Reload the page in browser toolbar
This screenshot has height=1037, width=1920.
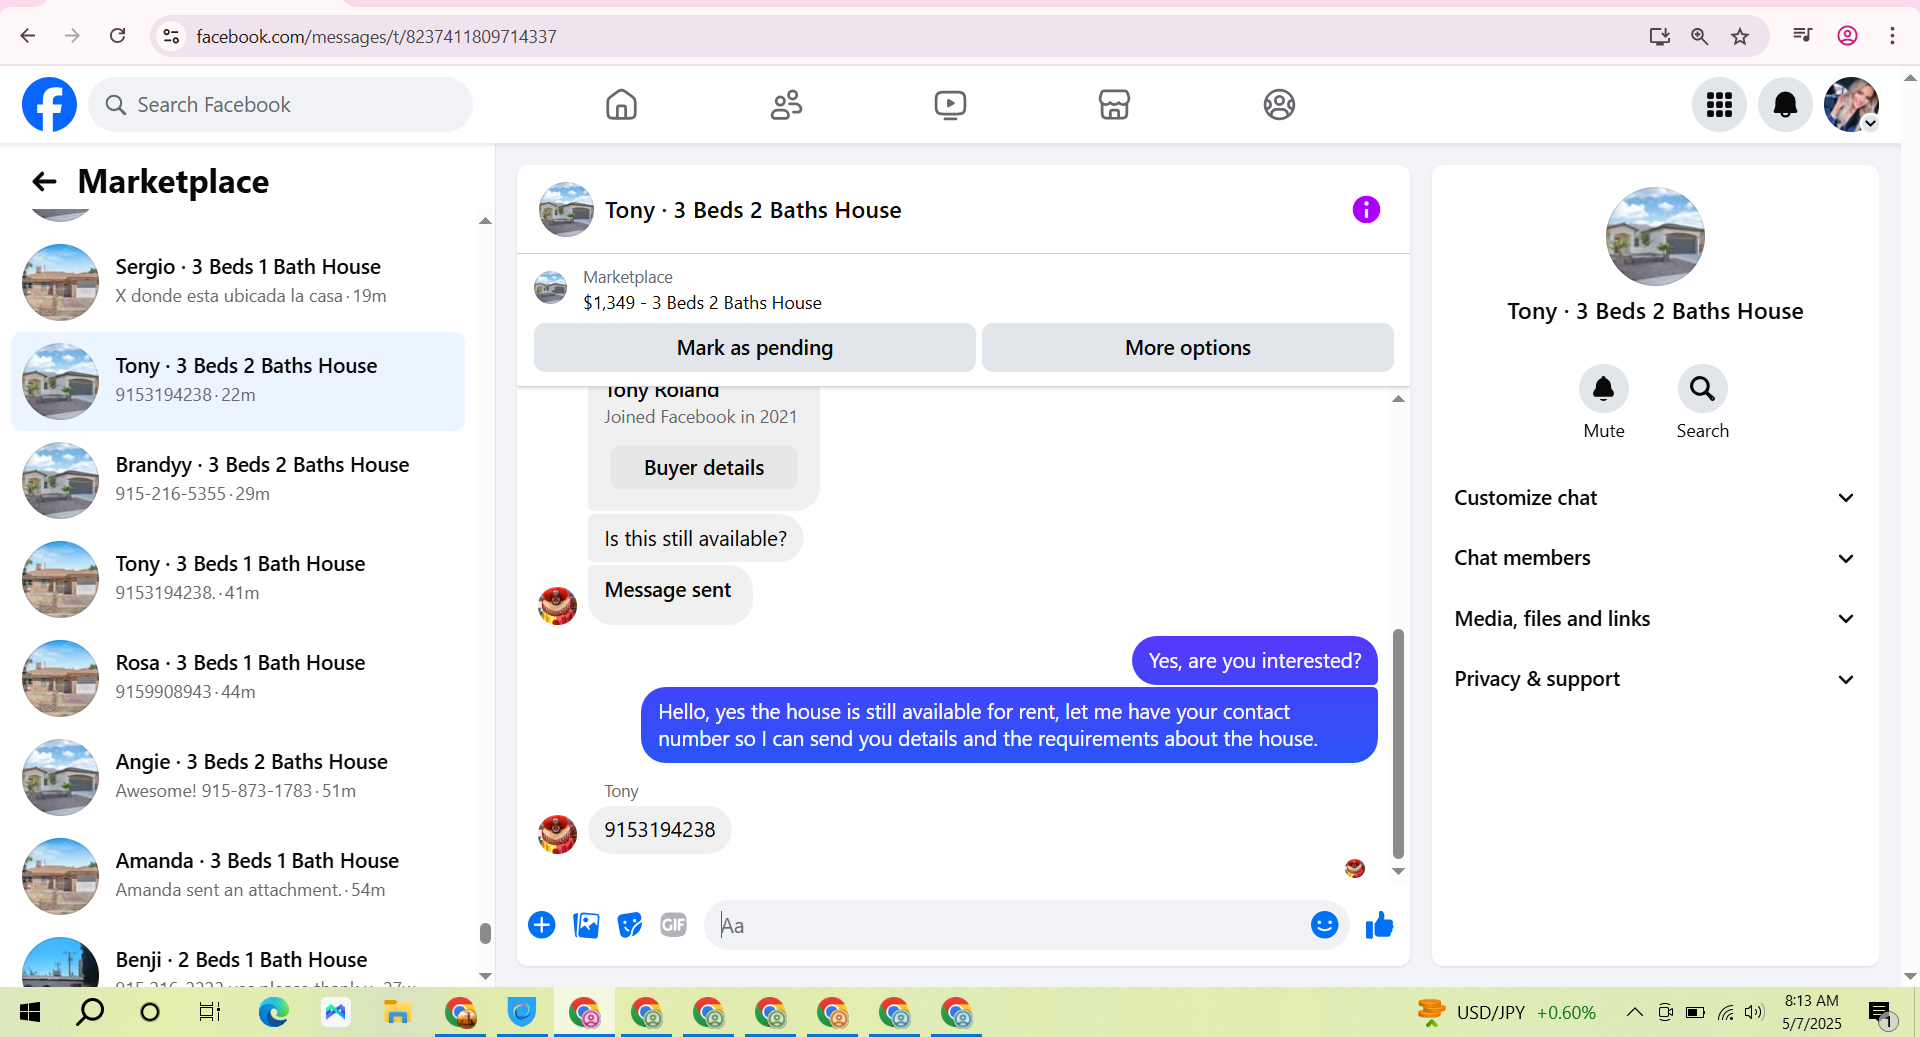point(118,36)
